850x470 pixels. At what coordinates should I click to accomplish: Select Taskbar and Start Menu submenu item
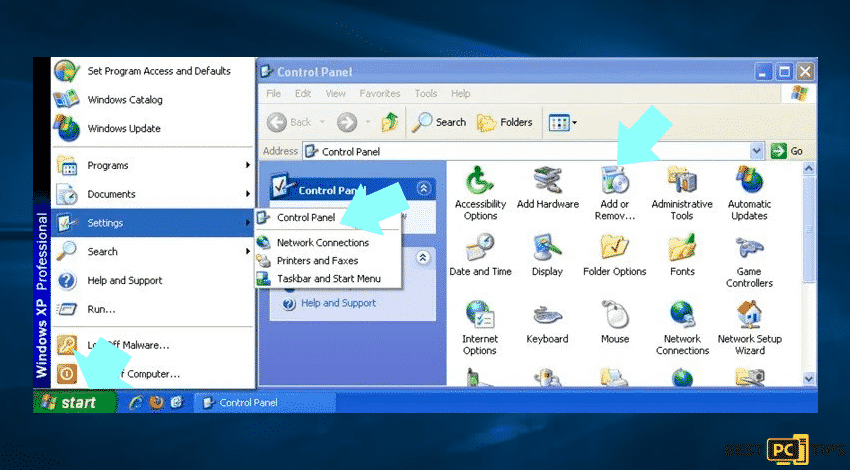coord(327,279)
